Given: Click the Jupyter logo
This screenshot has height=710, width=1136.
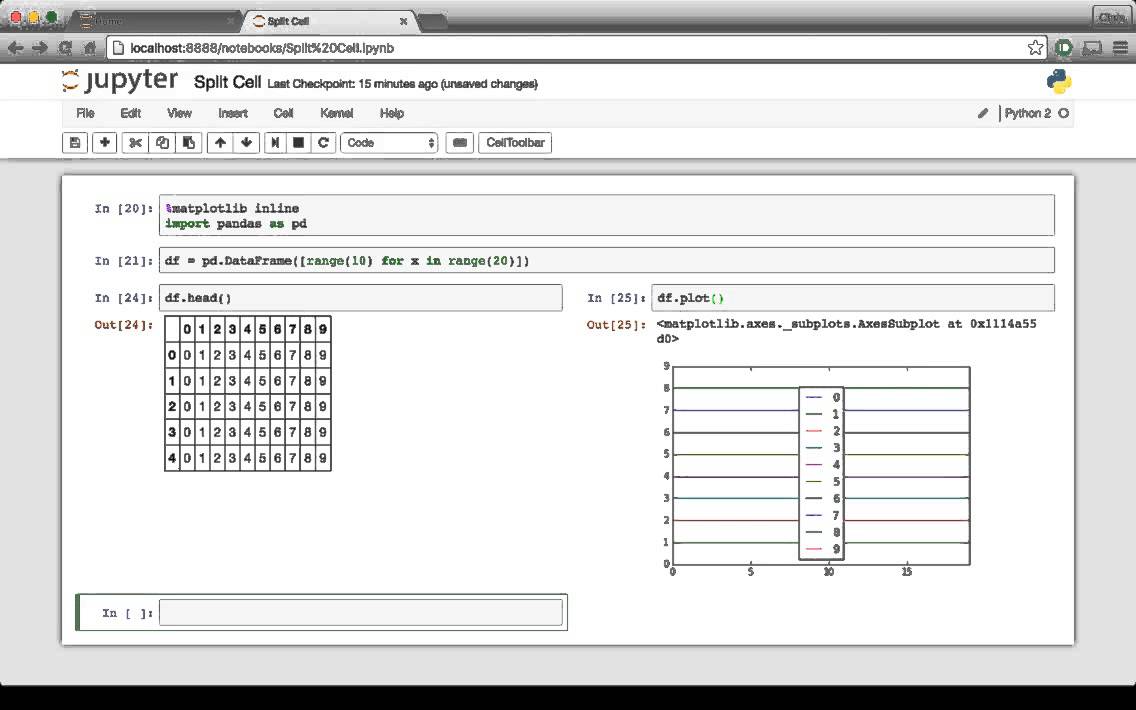Looking at the screenshot, I should 120,80.
